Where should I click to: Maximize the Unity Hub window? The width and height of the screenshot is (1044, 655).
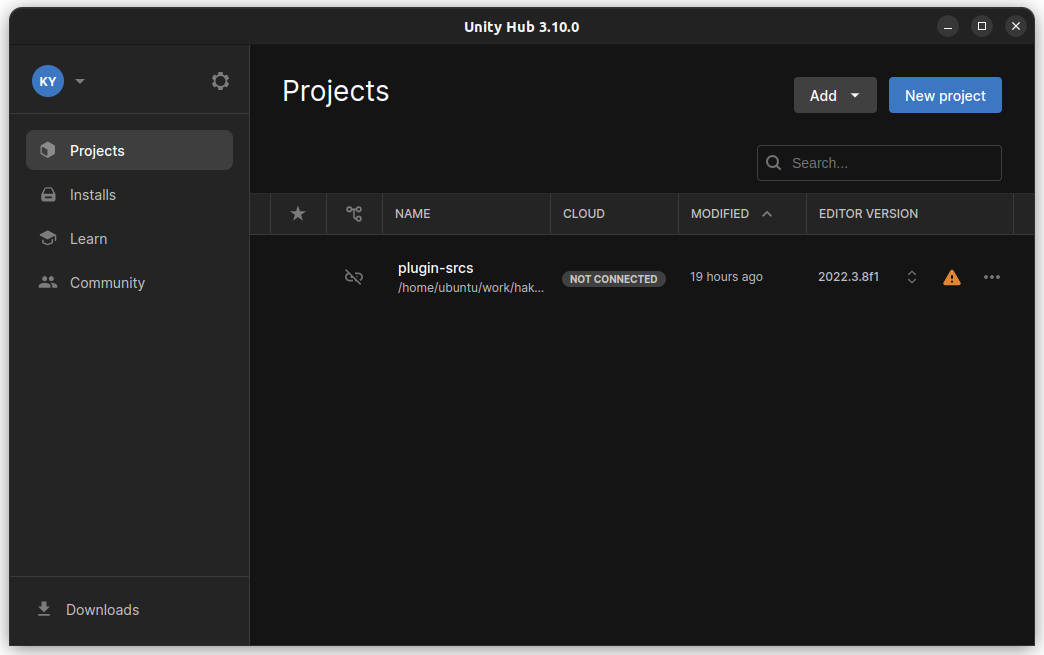[981, 27]
